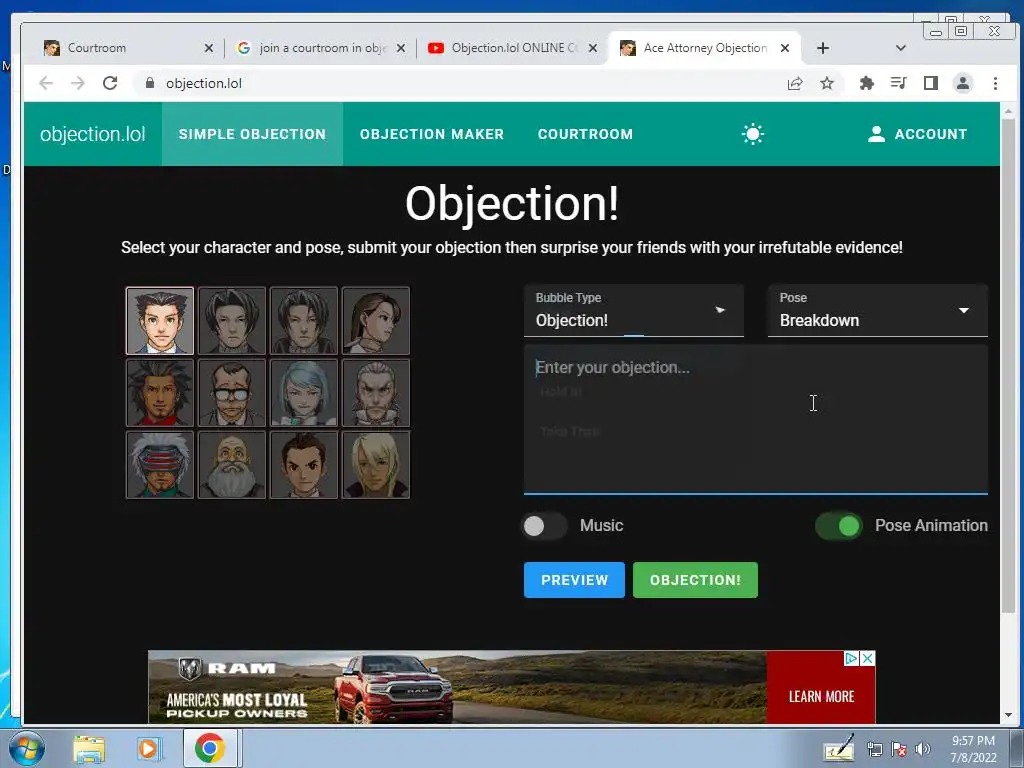The image size is (1024, 768).
Task: Open the Windows Start button
Action: click(27, 748)
